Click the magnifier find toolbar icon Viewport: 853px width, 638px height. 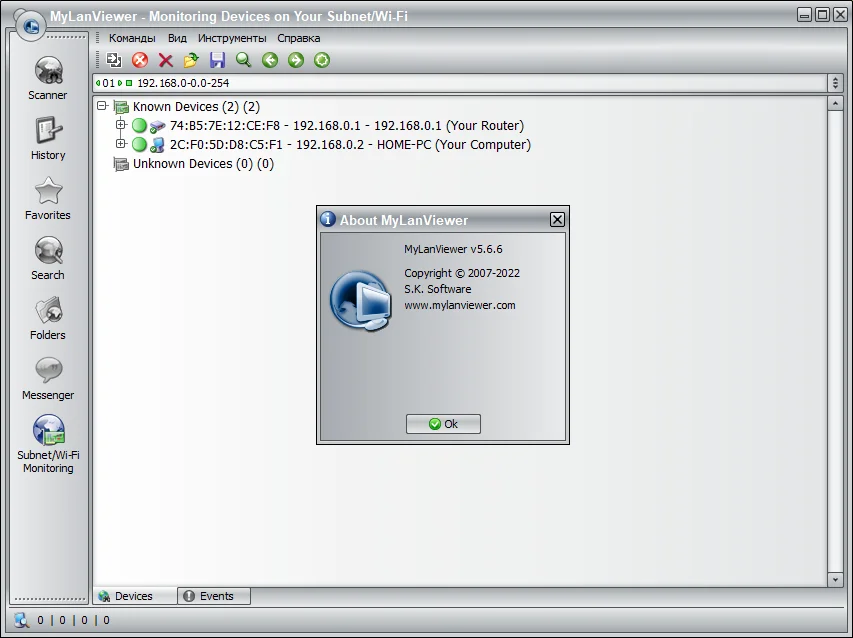coord(243,60)
